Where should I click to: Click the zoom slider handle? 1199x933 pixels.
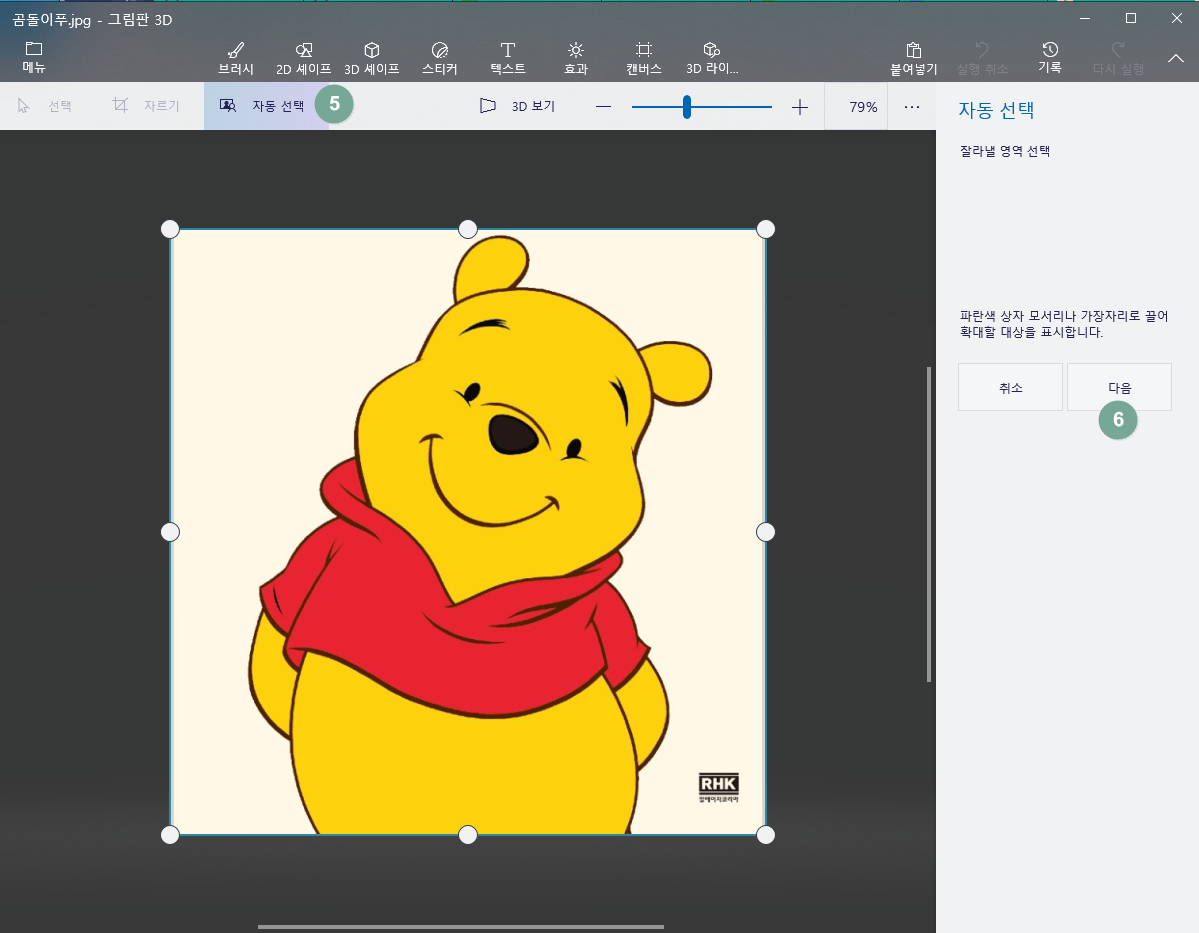point(687,106)
